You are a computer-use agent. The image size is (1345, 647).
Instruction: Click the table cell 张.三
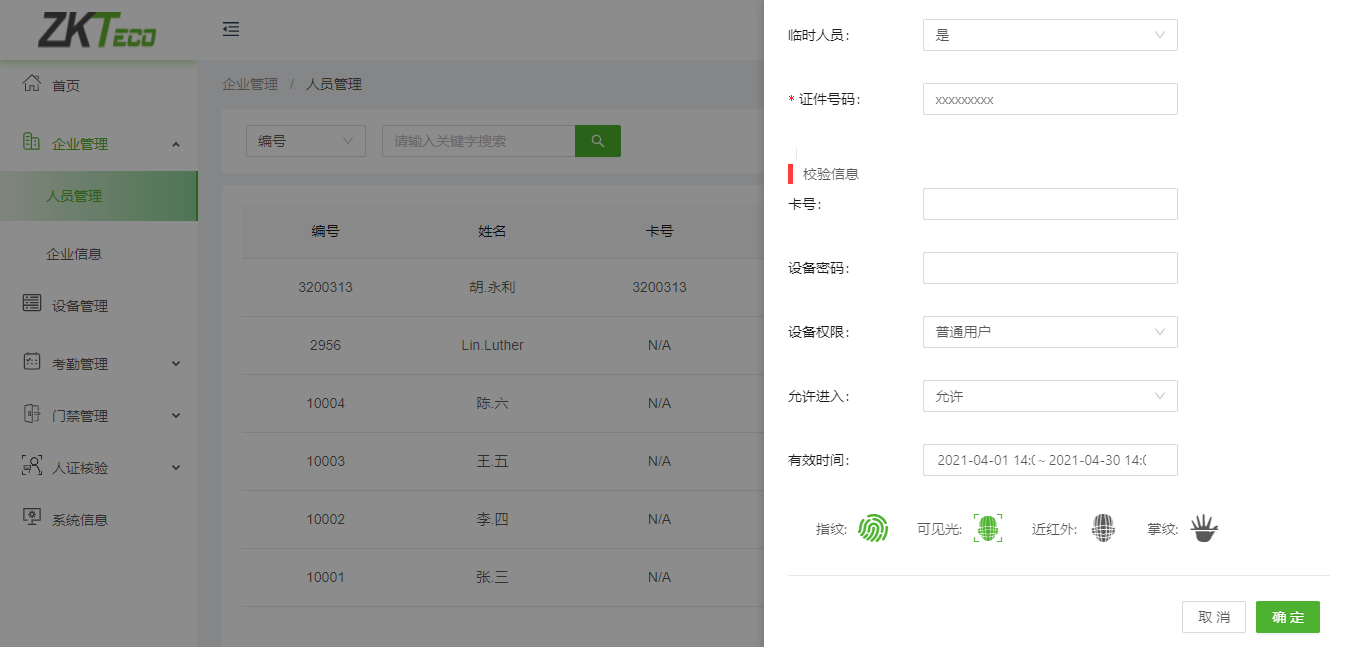pyautogui.click(x=492, y=577)
